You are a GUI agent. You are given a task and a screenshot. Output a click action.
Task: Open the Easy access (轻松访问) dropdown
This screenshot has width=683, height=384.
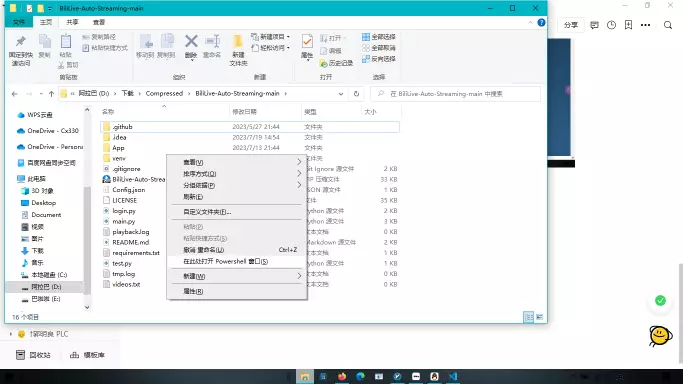tap(271, 48)
